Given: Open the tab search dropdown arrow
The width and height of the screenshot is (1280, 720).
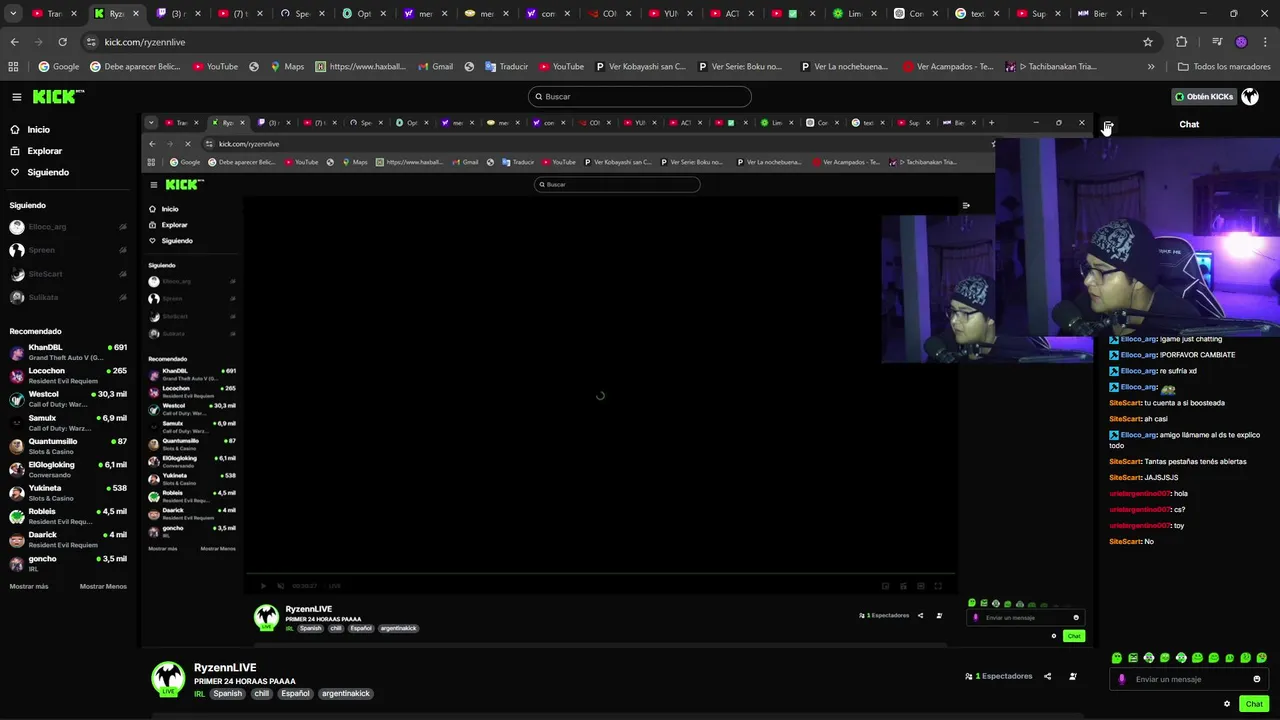Looking at the screenshot, I should tap(13, 14).
